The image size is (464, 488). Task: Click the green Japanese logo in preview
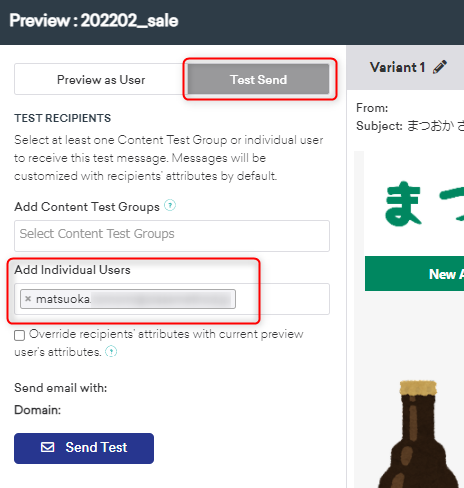424,203
